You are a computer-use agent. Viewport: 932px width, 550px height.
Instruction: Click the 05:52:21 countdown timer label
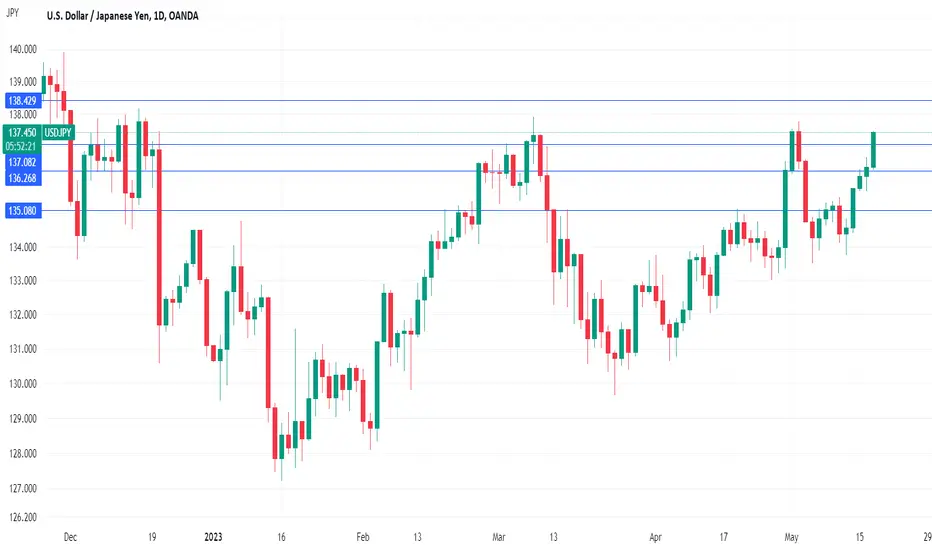21,146
